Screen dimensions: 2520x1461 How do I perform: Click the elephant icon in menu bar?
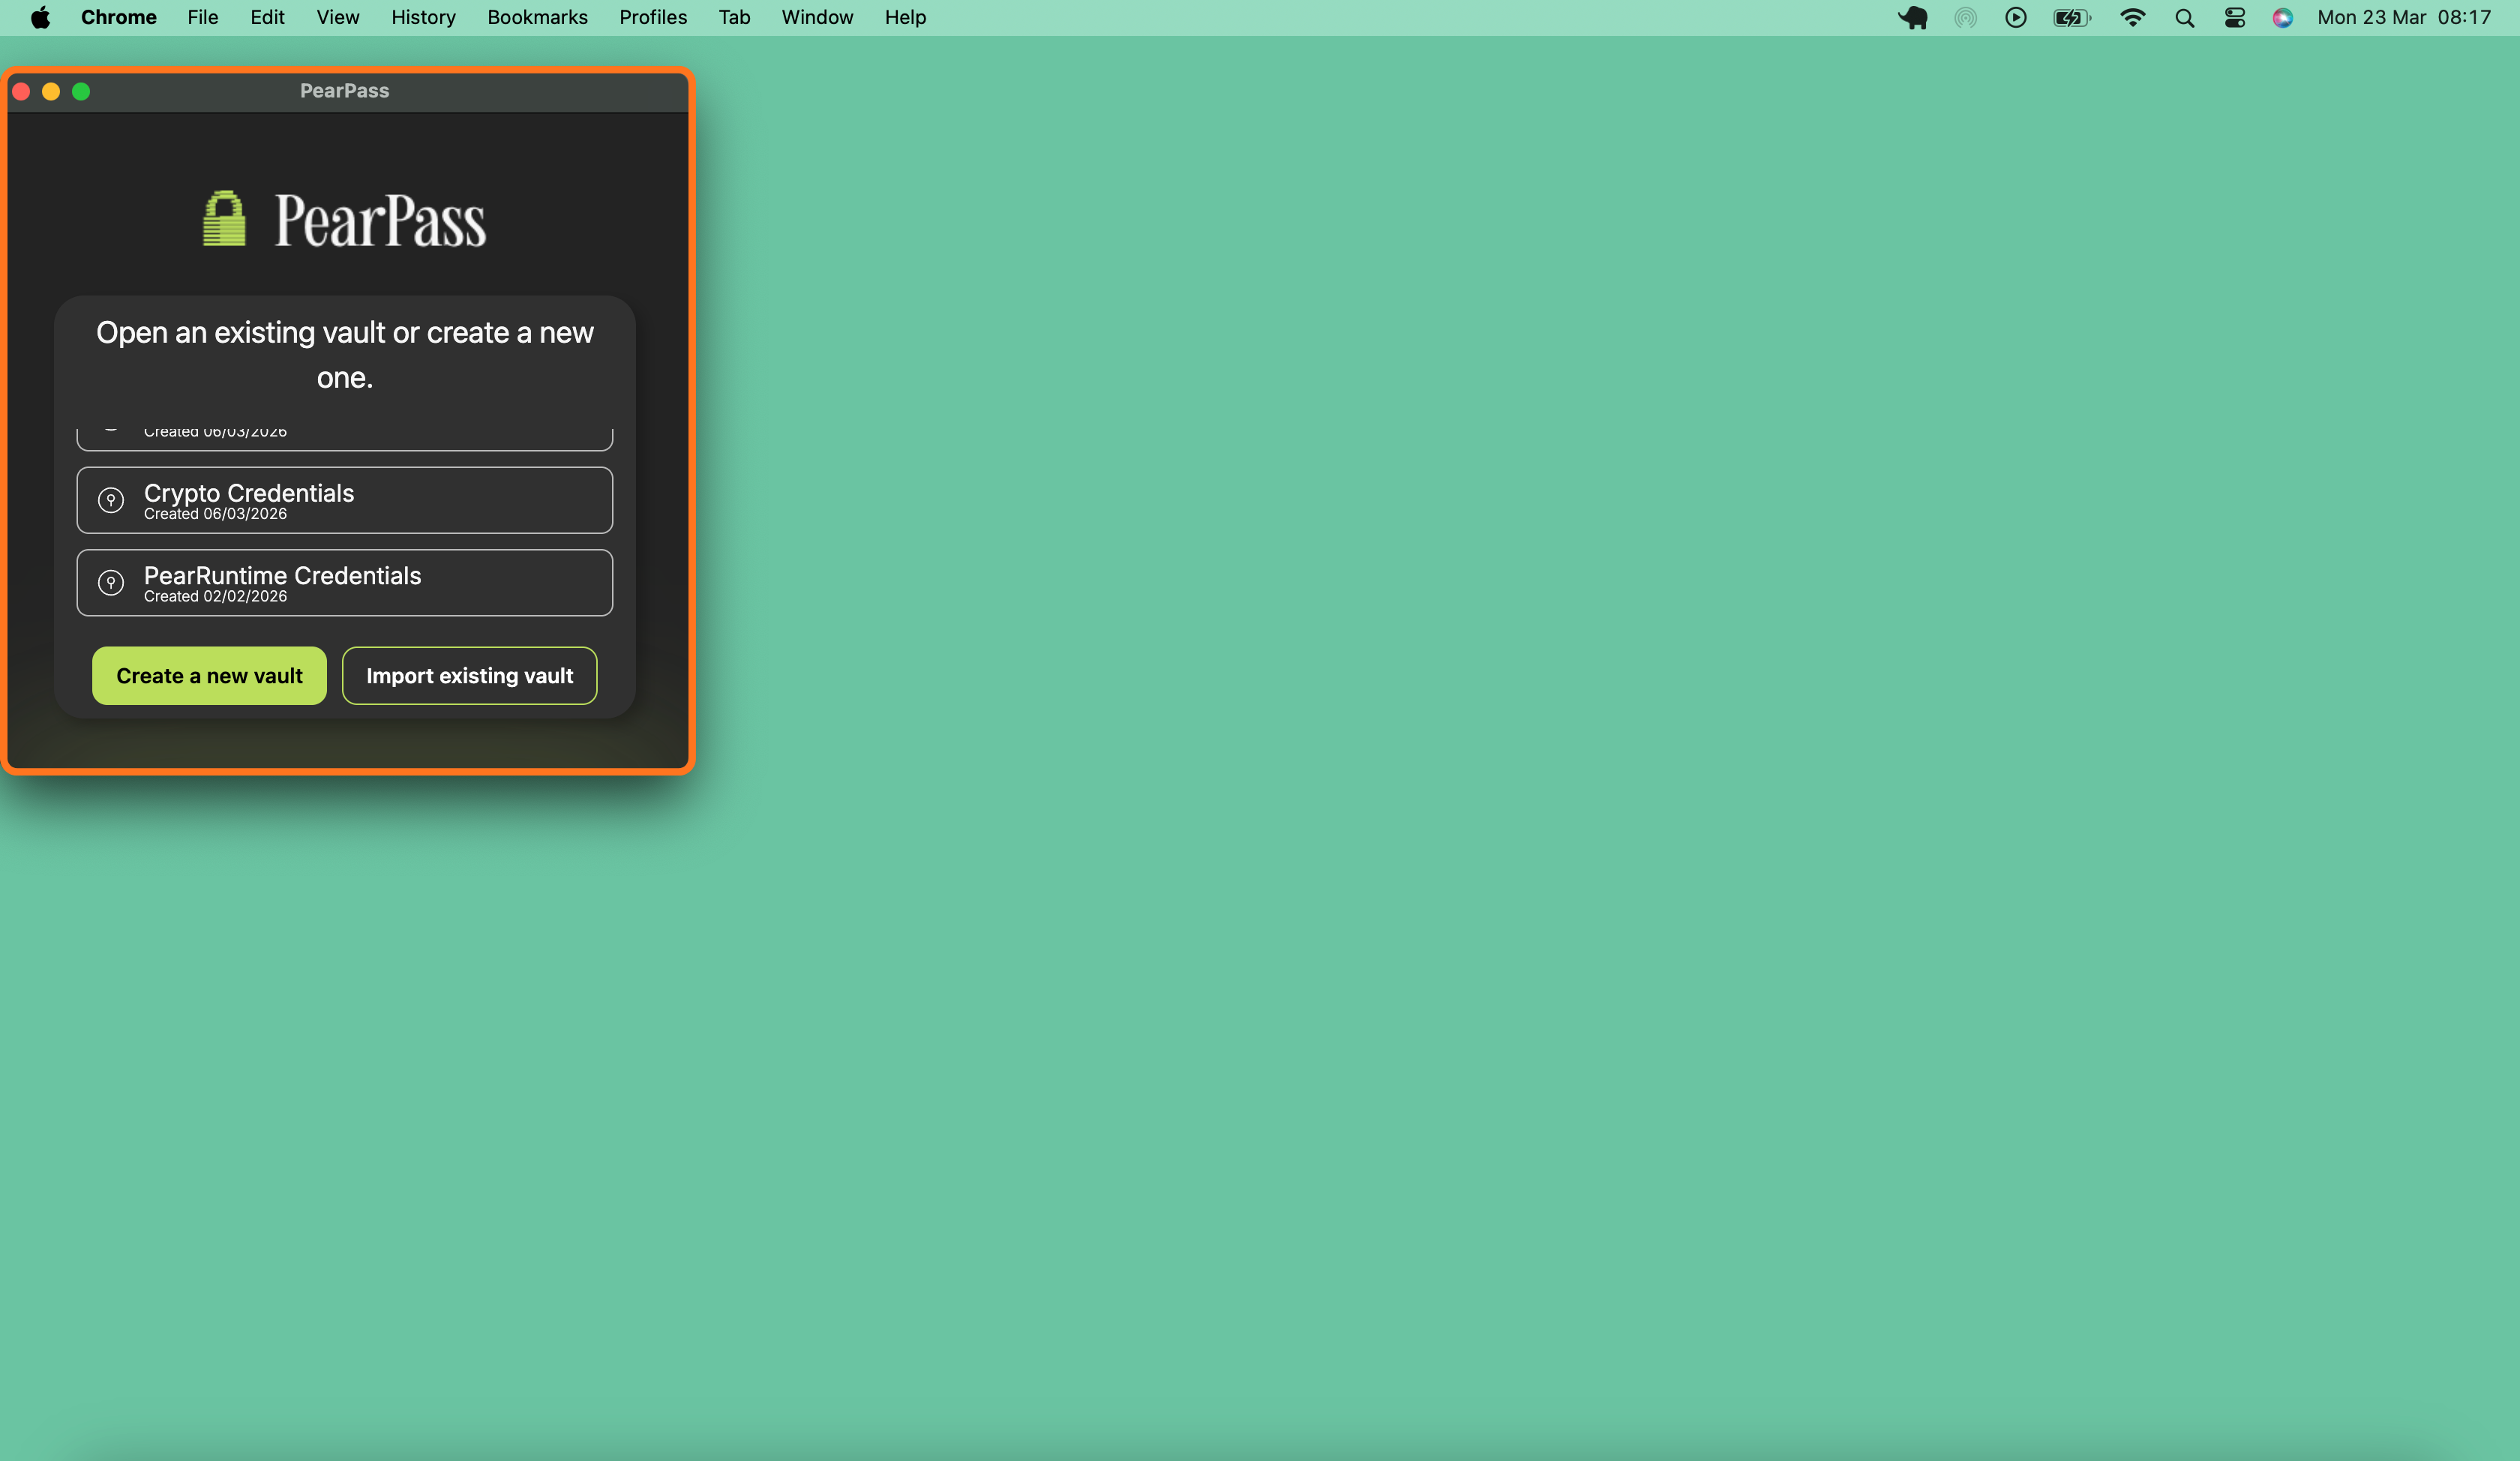(1913, 18)
